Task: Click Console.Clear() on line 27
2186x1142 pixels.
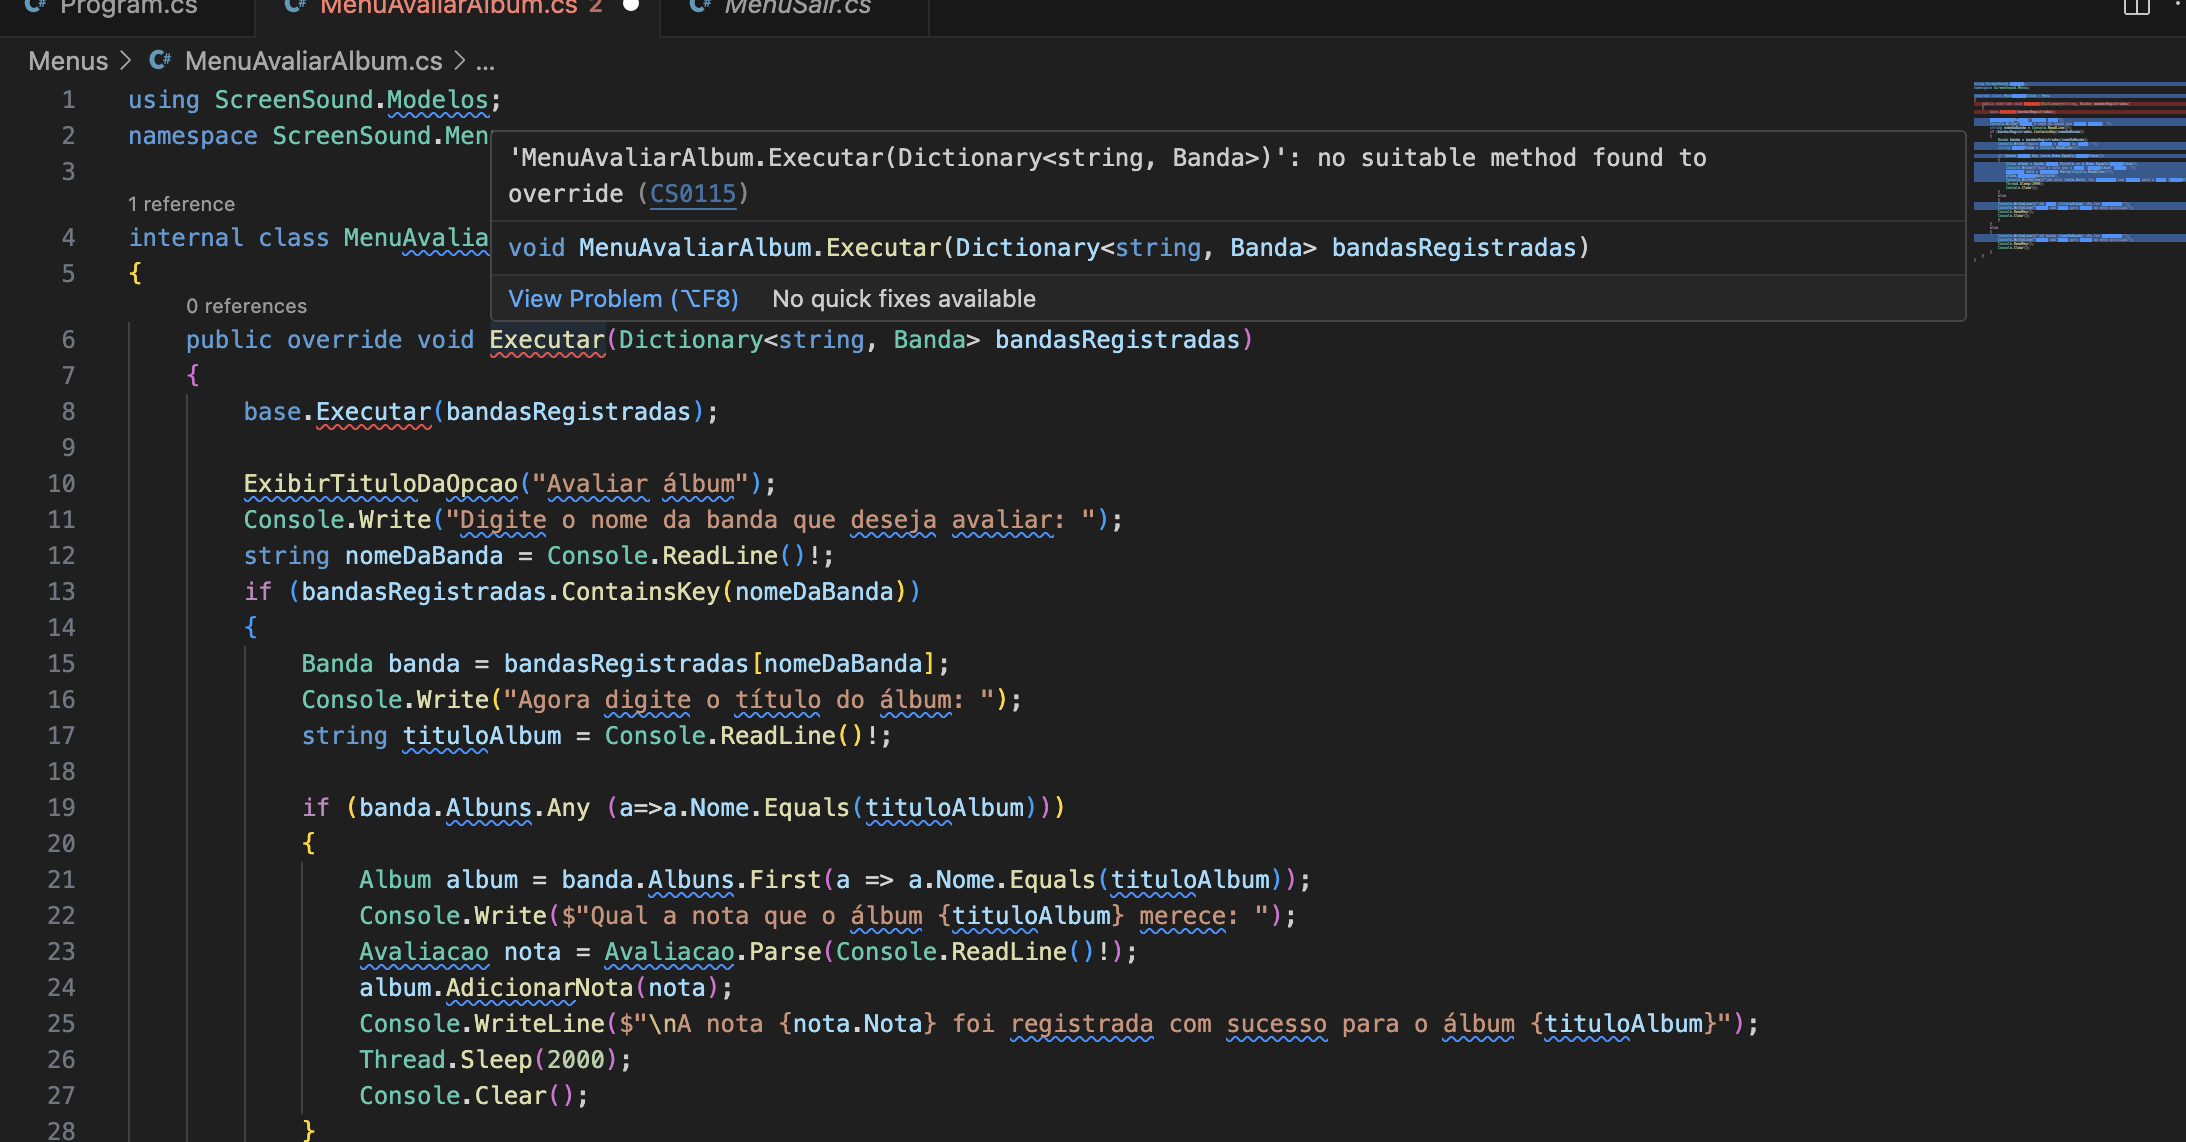Action: click(x=467, y=1096)
